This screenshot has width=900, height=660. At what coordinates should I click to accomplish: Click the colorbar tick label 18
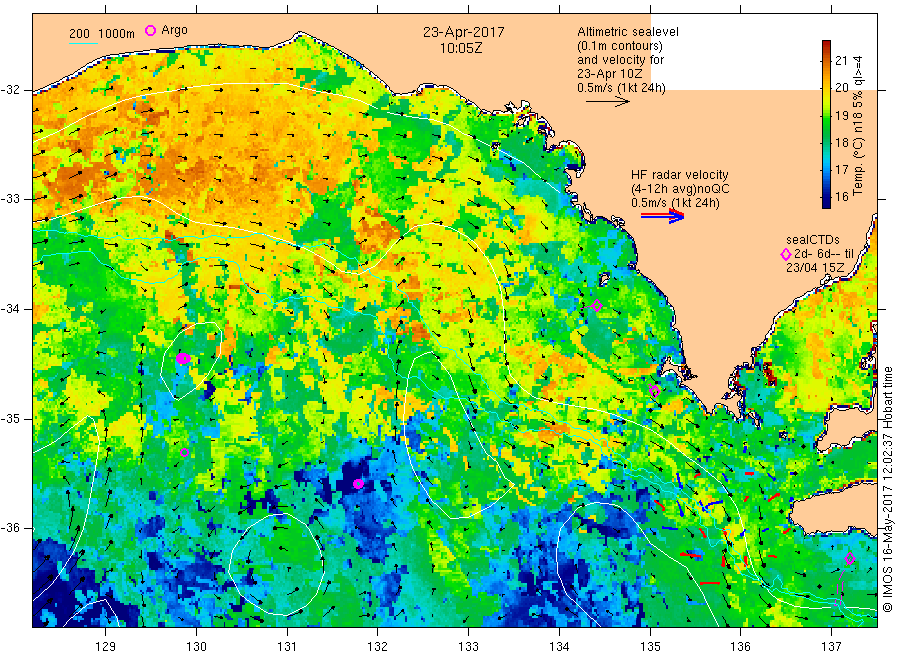841,142
